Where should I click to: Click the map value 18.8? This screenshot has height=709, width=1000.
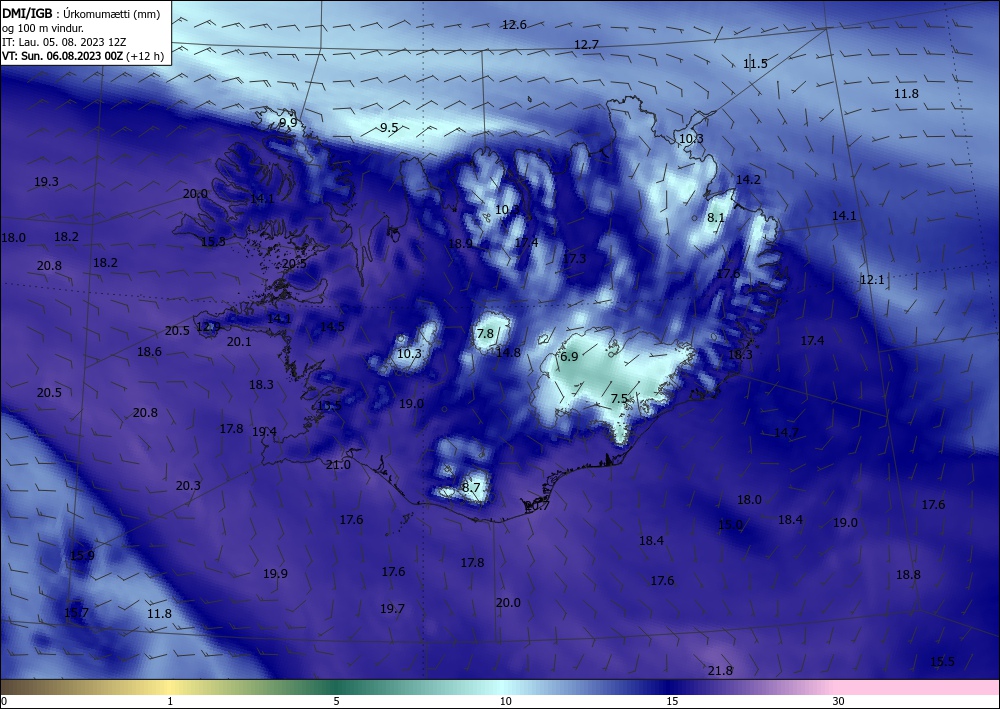click(908, 574)
